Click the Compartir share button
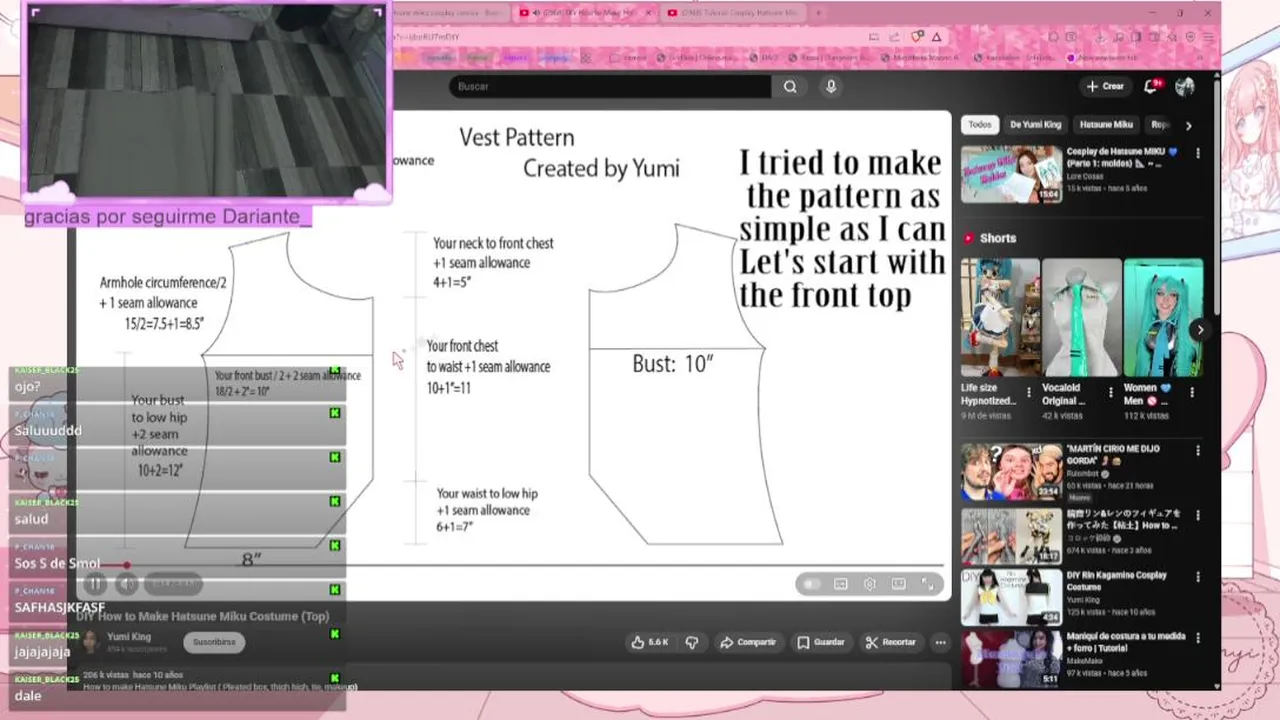This screenshot has width=1280, height=720. coord(748,642)
